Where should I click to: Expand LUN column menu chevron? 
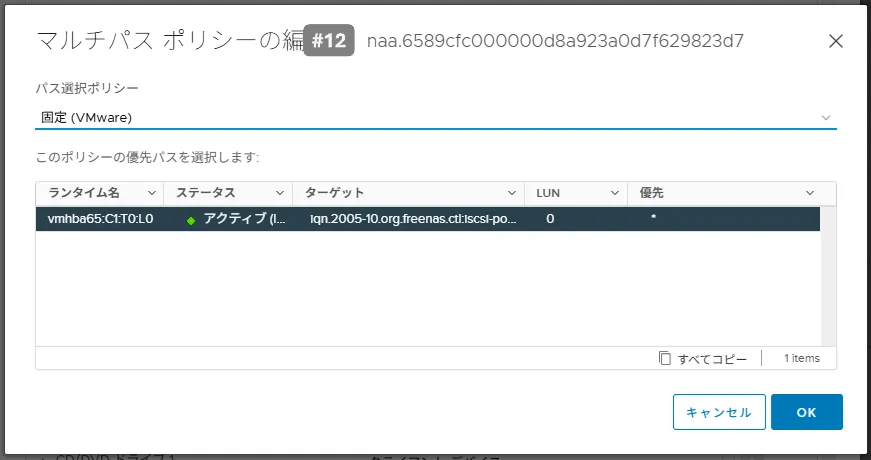[x=615, y=193]
